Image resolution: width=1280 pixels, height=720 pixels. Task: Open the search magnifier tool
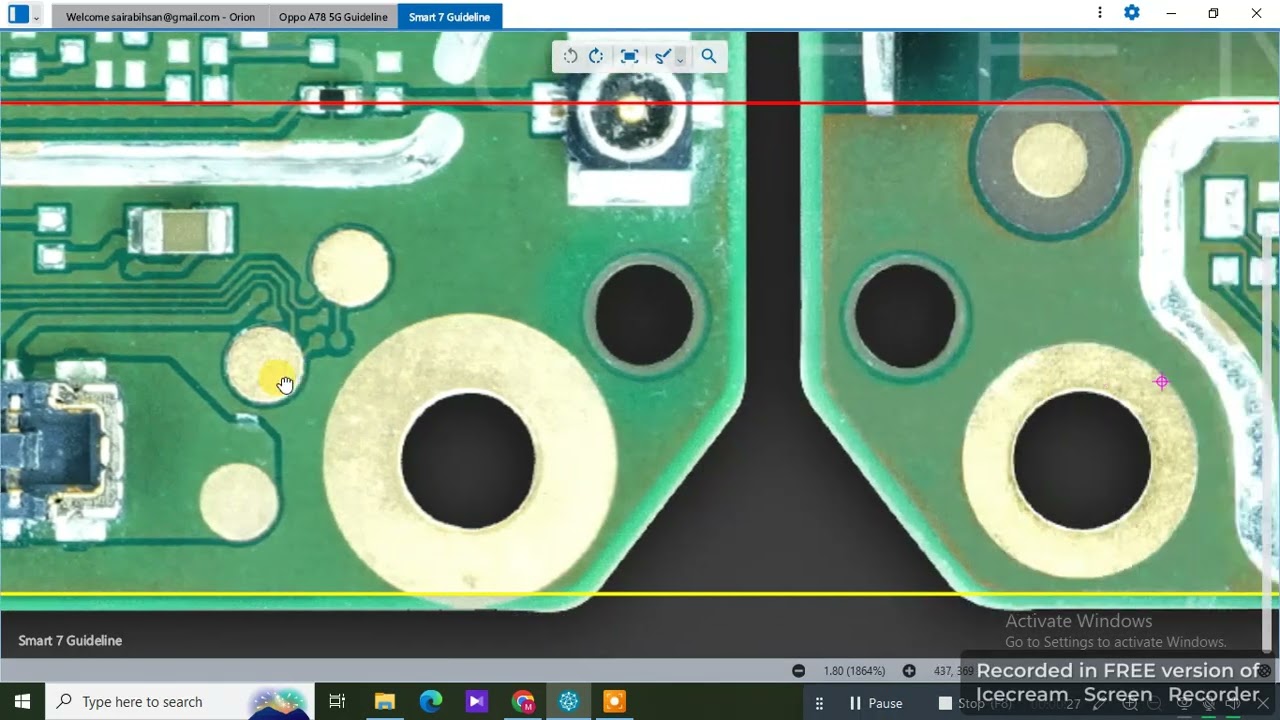pyautogui.click(x=709, y=56)
